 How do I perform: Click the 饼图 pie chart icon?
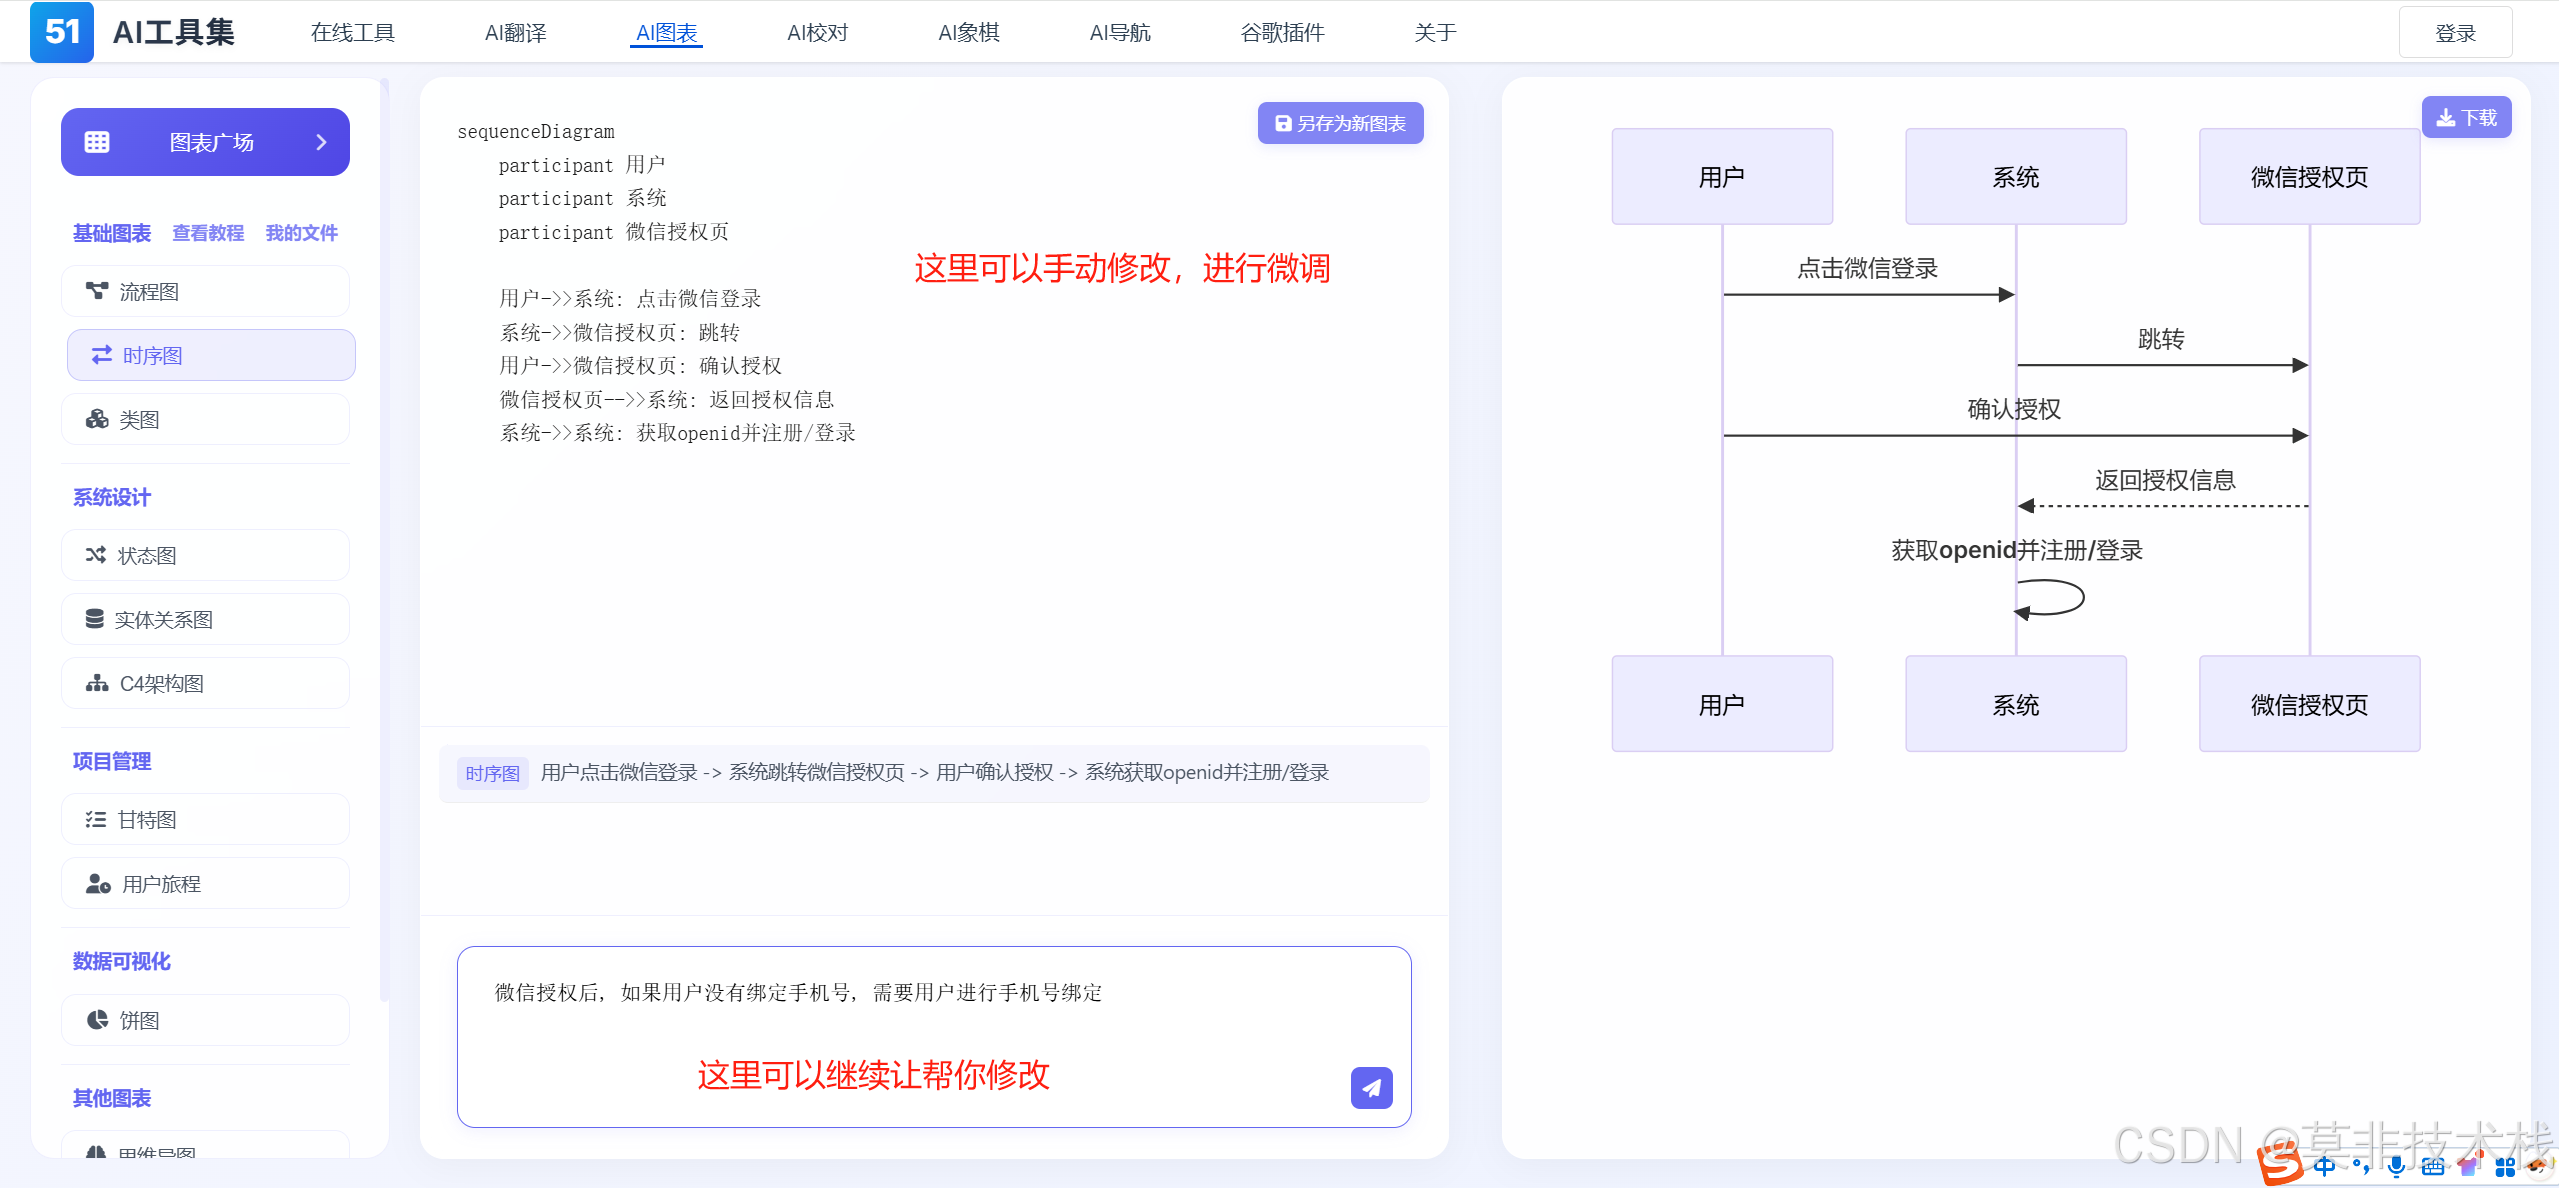(x=97, y=1020)
